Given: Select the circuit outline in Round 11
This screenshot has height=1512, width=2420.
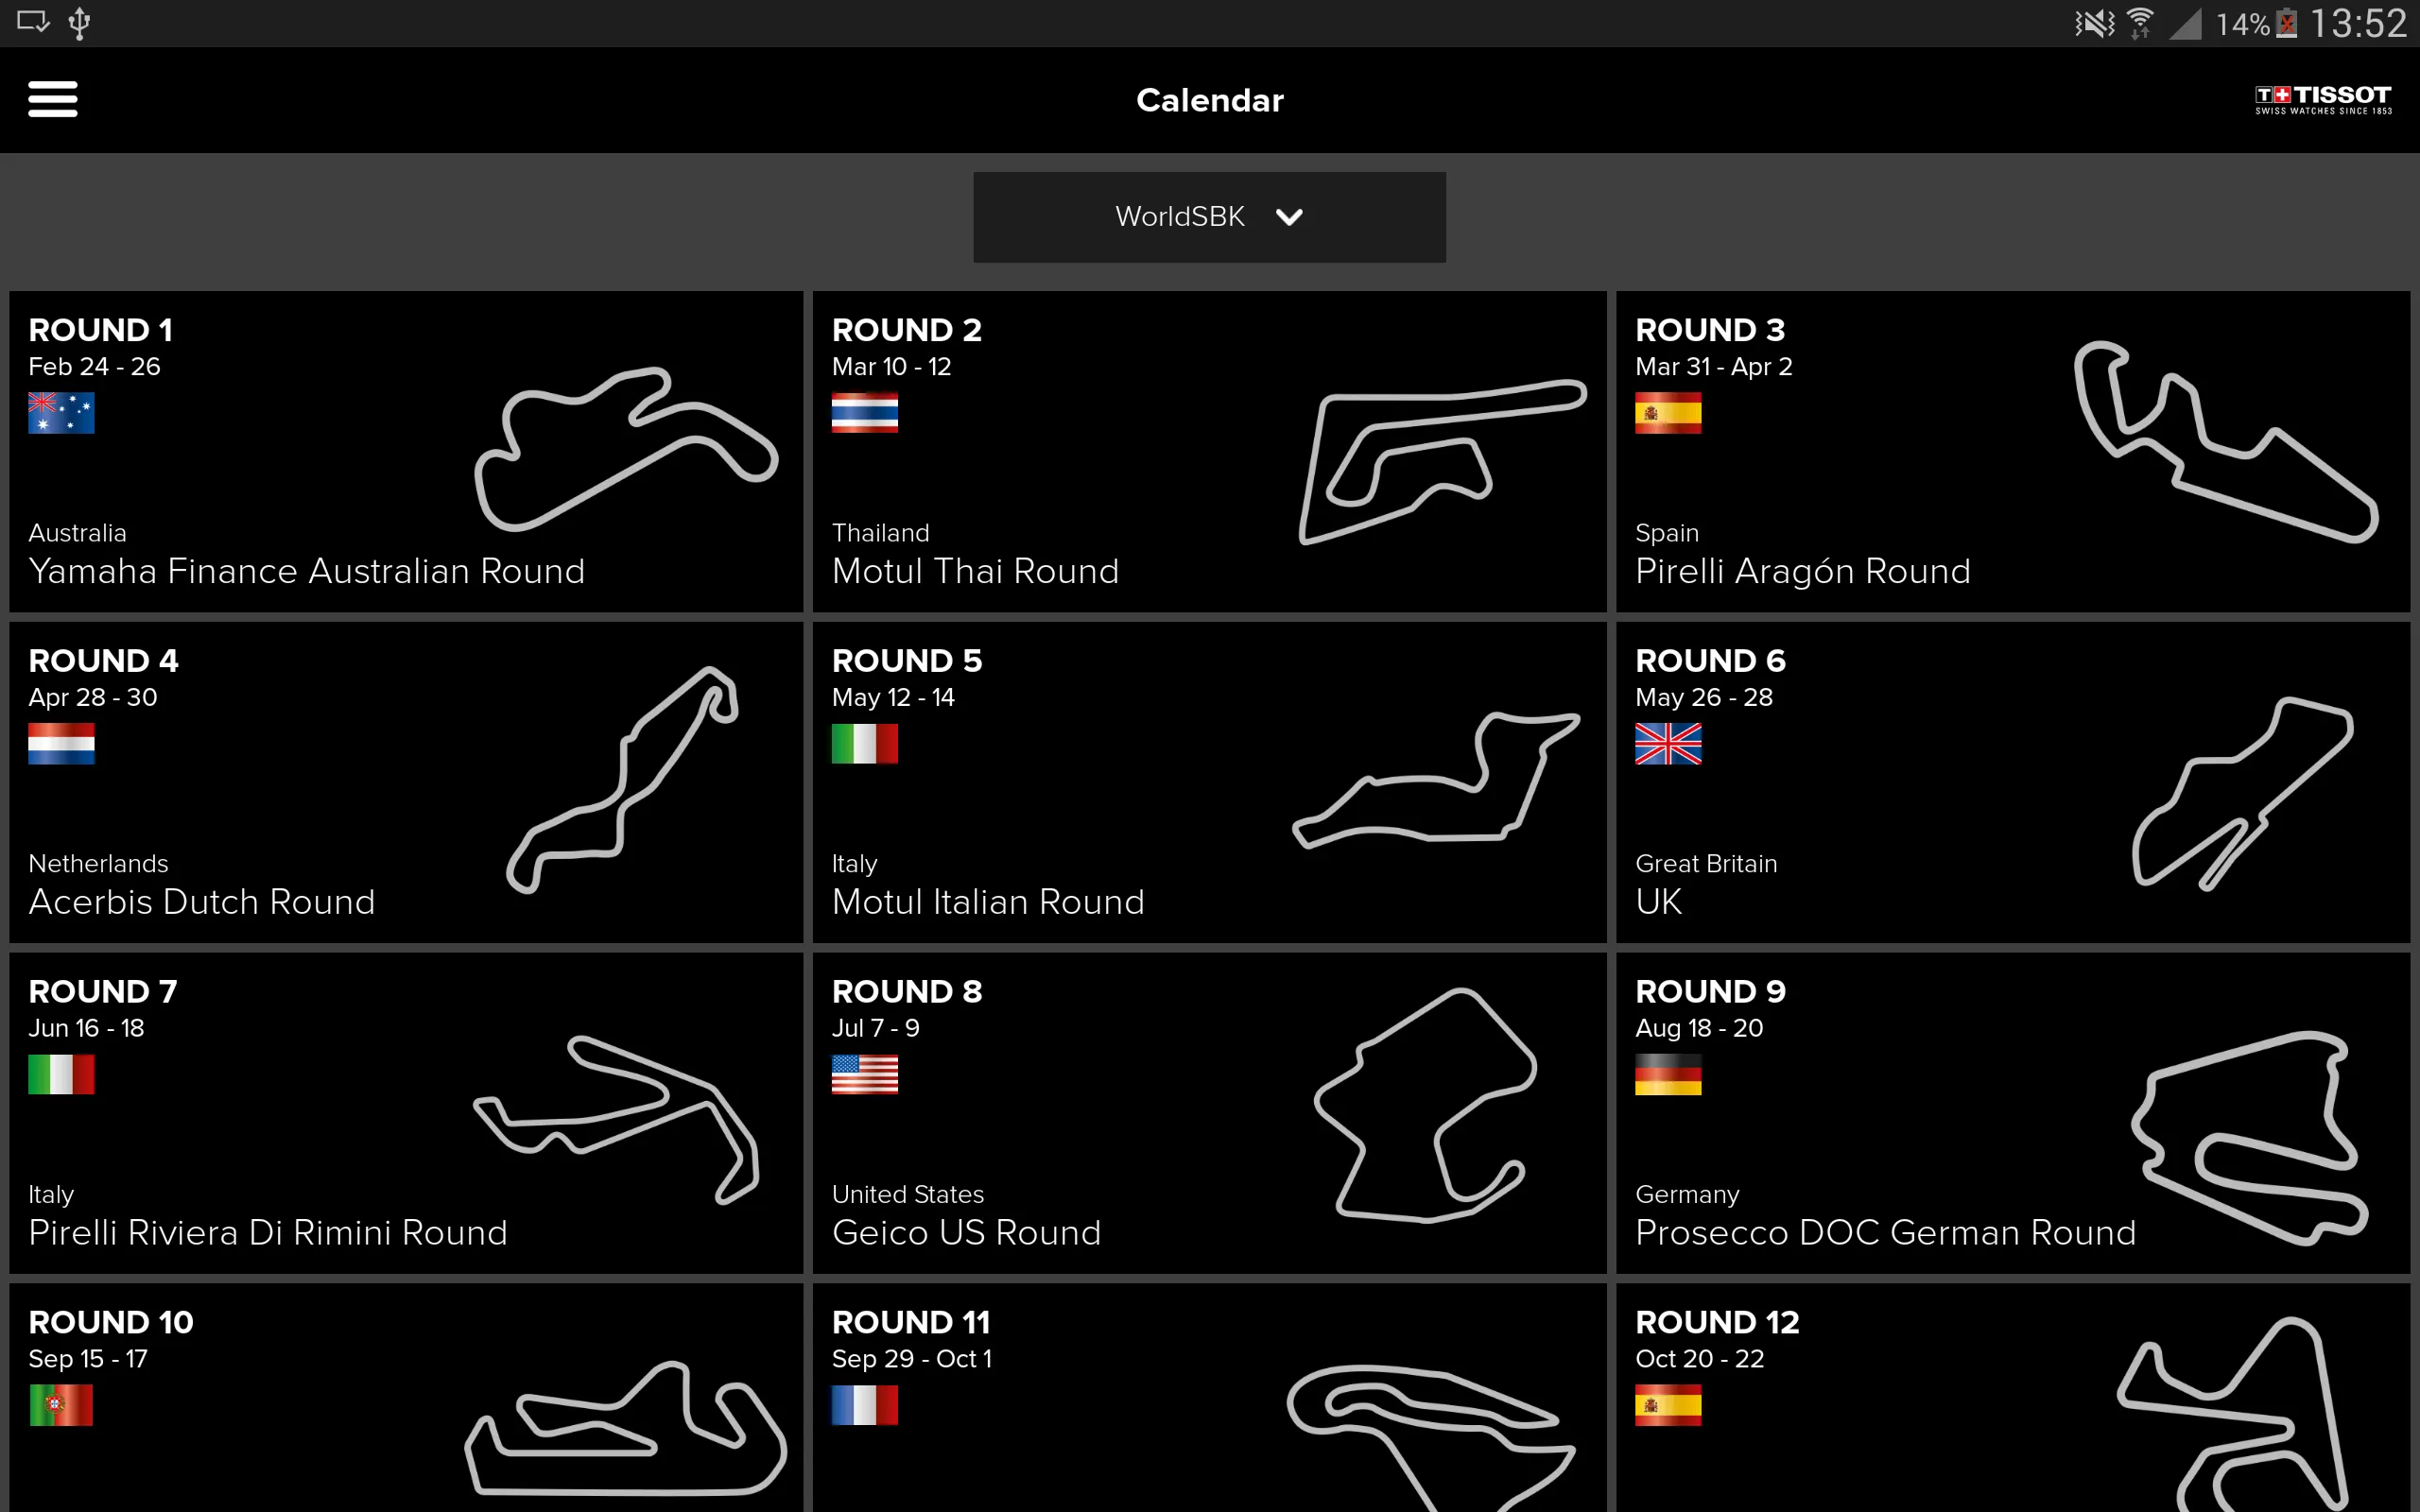Looking at the screenshot, I should tap(1430, 1438).
